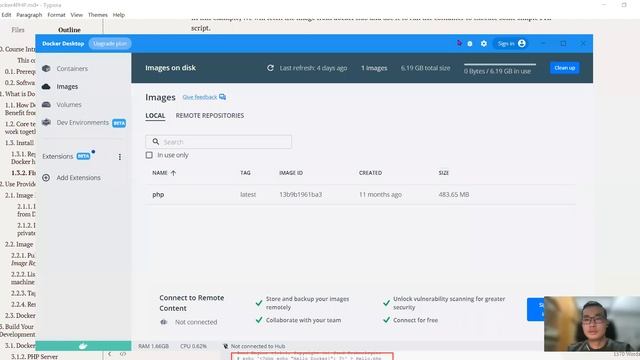Click the search magnifier icon

[156, 142]
